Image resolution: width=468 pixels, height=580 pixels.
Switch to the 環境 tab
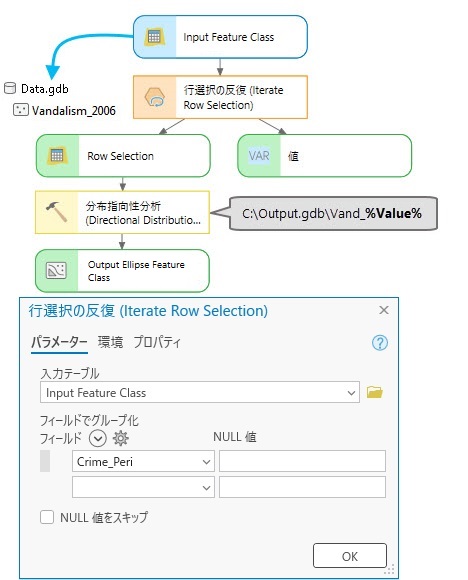[110, 342]
